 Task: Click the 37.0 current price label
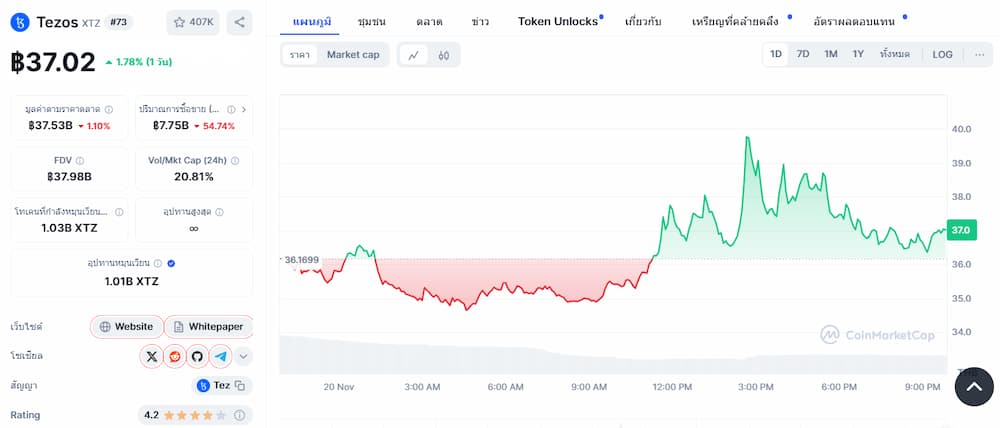click(x=960, y=230)
